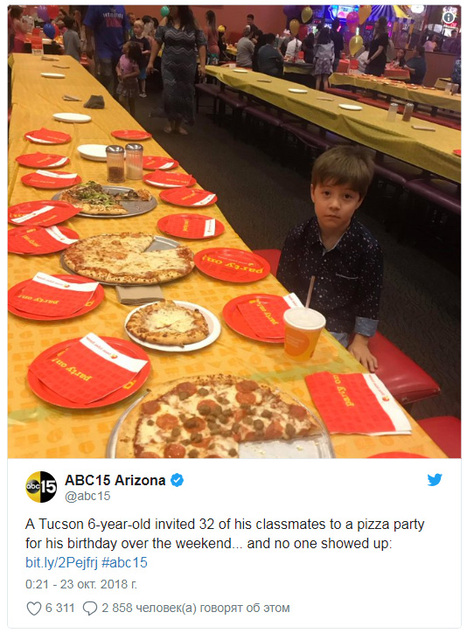The image size is (467, 640).
Task: Click the spice shakers in the photo
Action: [x=124, y=162]
